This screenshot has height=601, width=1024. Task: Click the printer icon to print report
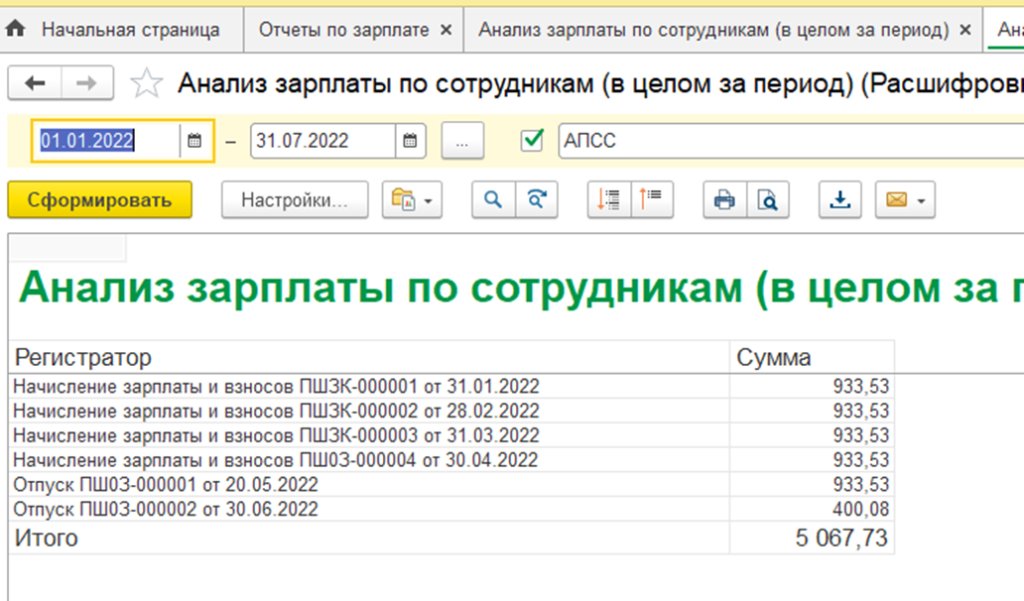pyautogui.click(x=724, y=200)
